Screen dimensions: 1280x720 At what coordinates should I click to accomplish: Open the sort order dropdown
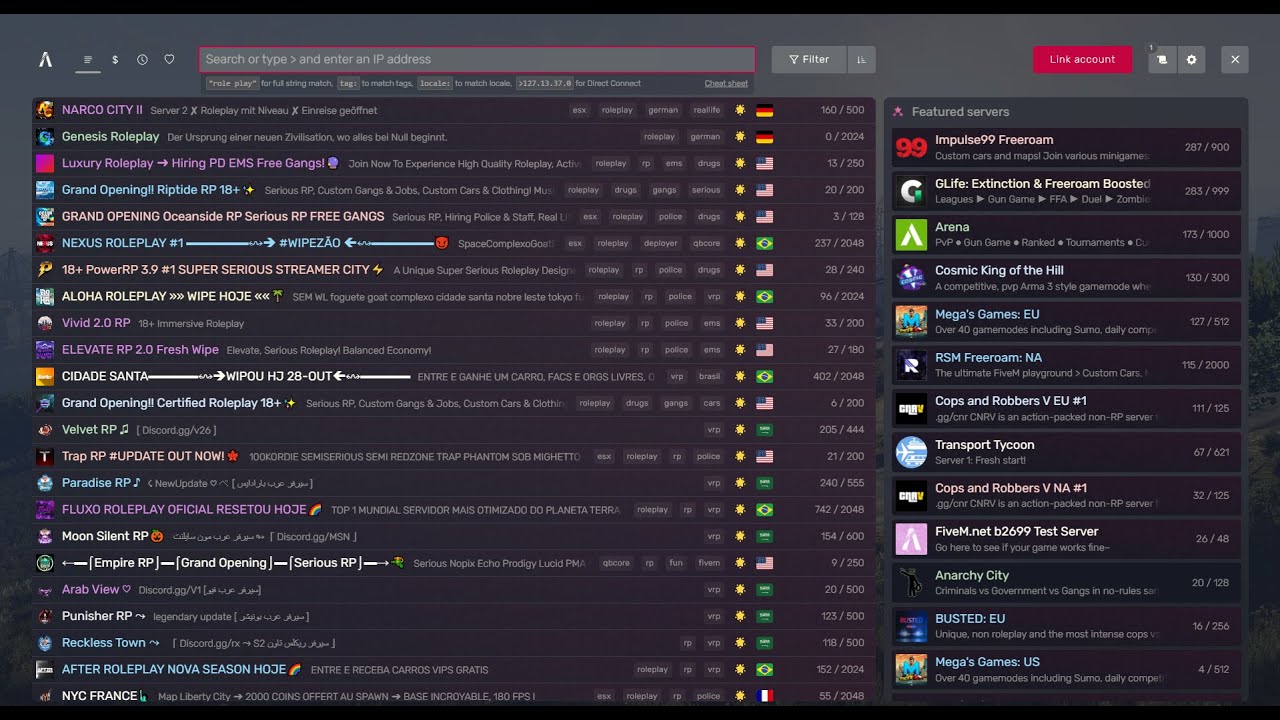coord(862,60)
